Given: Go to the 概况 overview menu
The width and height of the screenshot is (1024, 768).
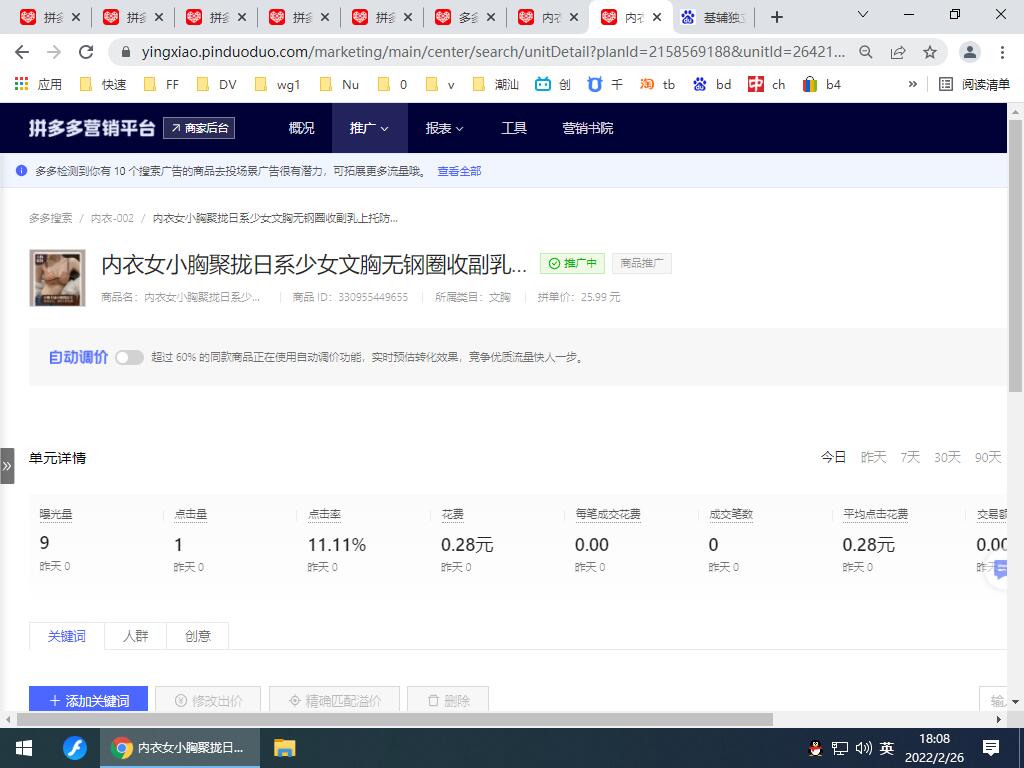Looking at the screenshot, I should (302, 128).
